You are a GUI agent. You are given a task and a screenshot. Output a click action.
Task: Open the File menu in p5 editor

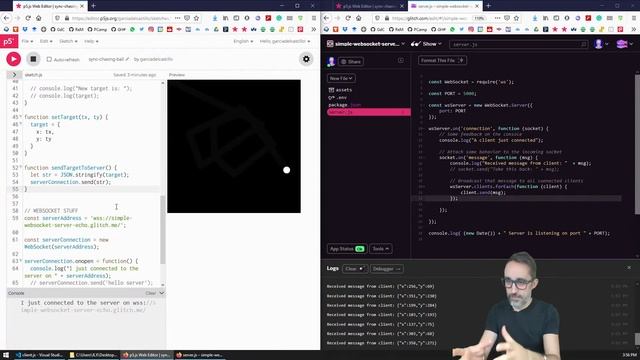pos(27,41)
